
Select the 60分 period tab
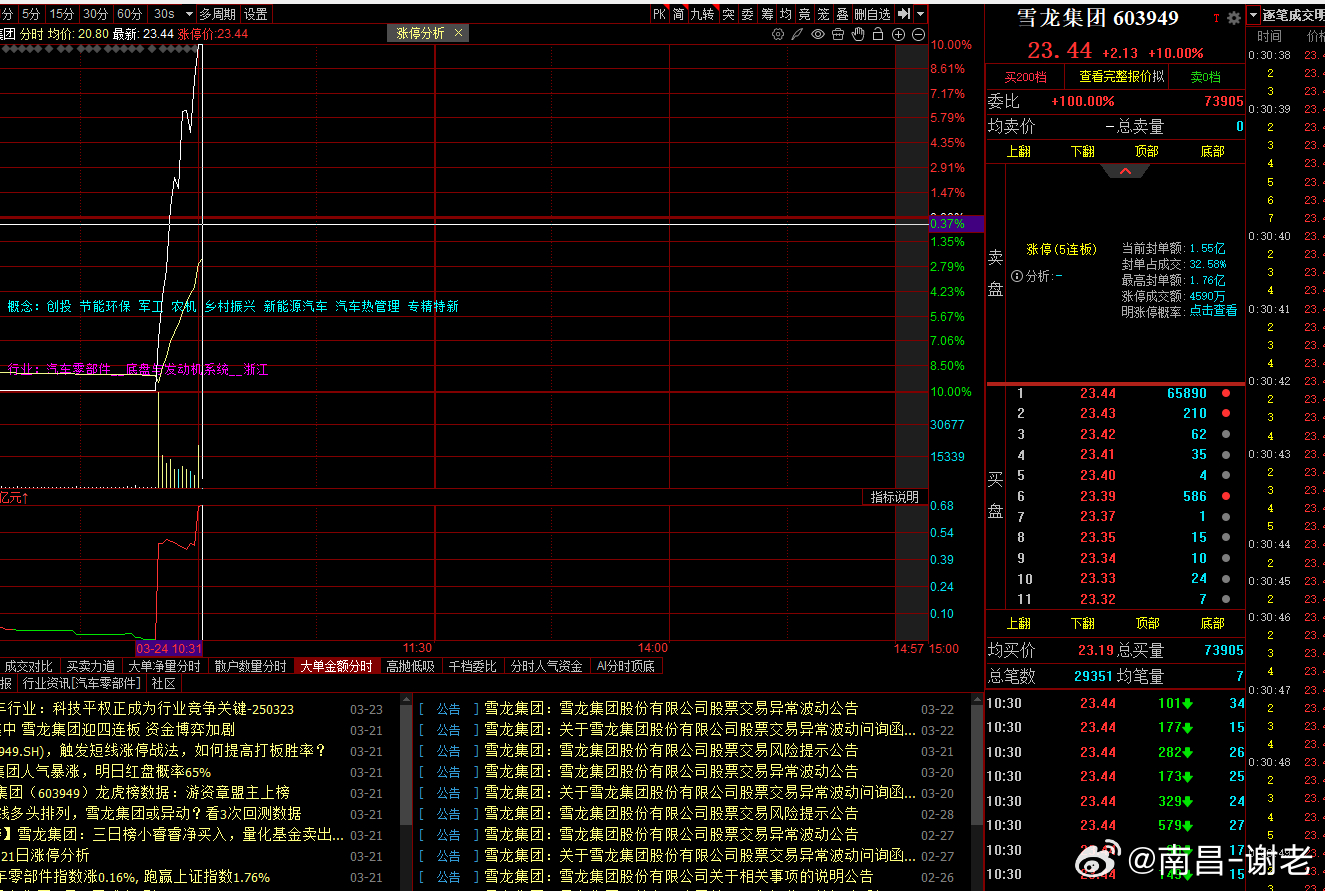(129, 14)
